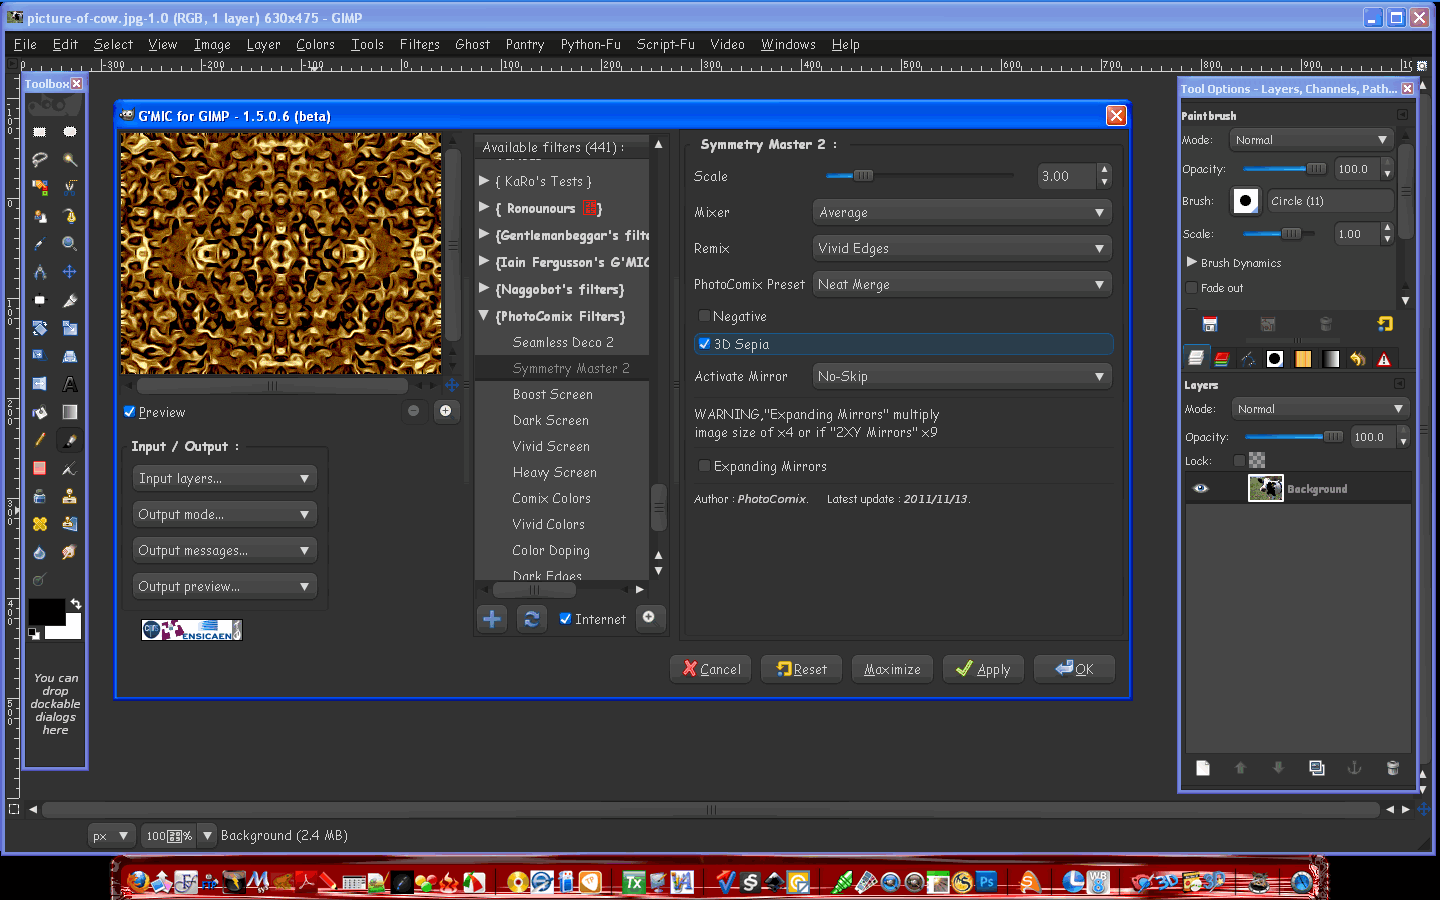1440x900 pixels.
Task: Create a new layer in Layers panel
Action: pyautogui.click(x=1203, y=768)
